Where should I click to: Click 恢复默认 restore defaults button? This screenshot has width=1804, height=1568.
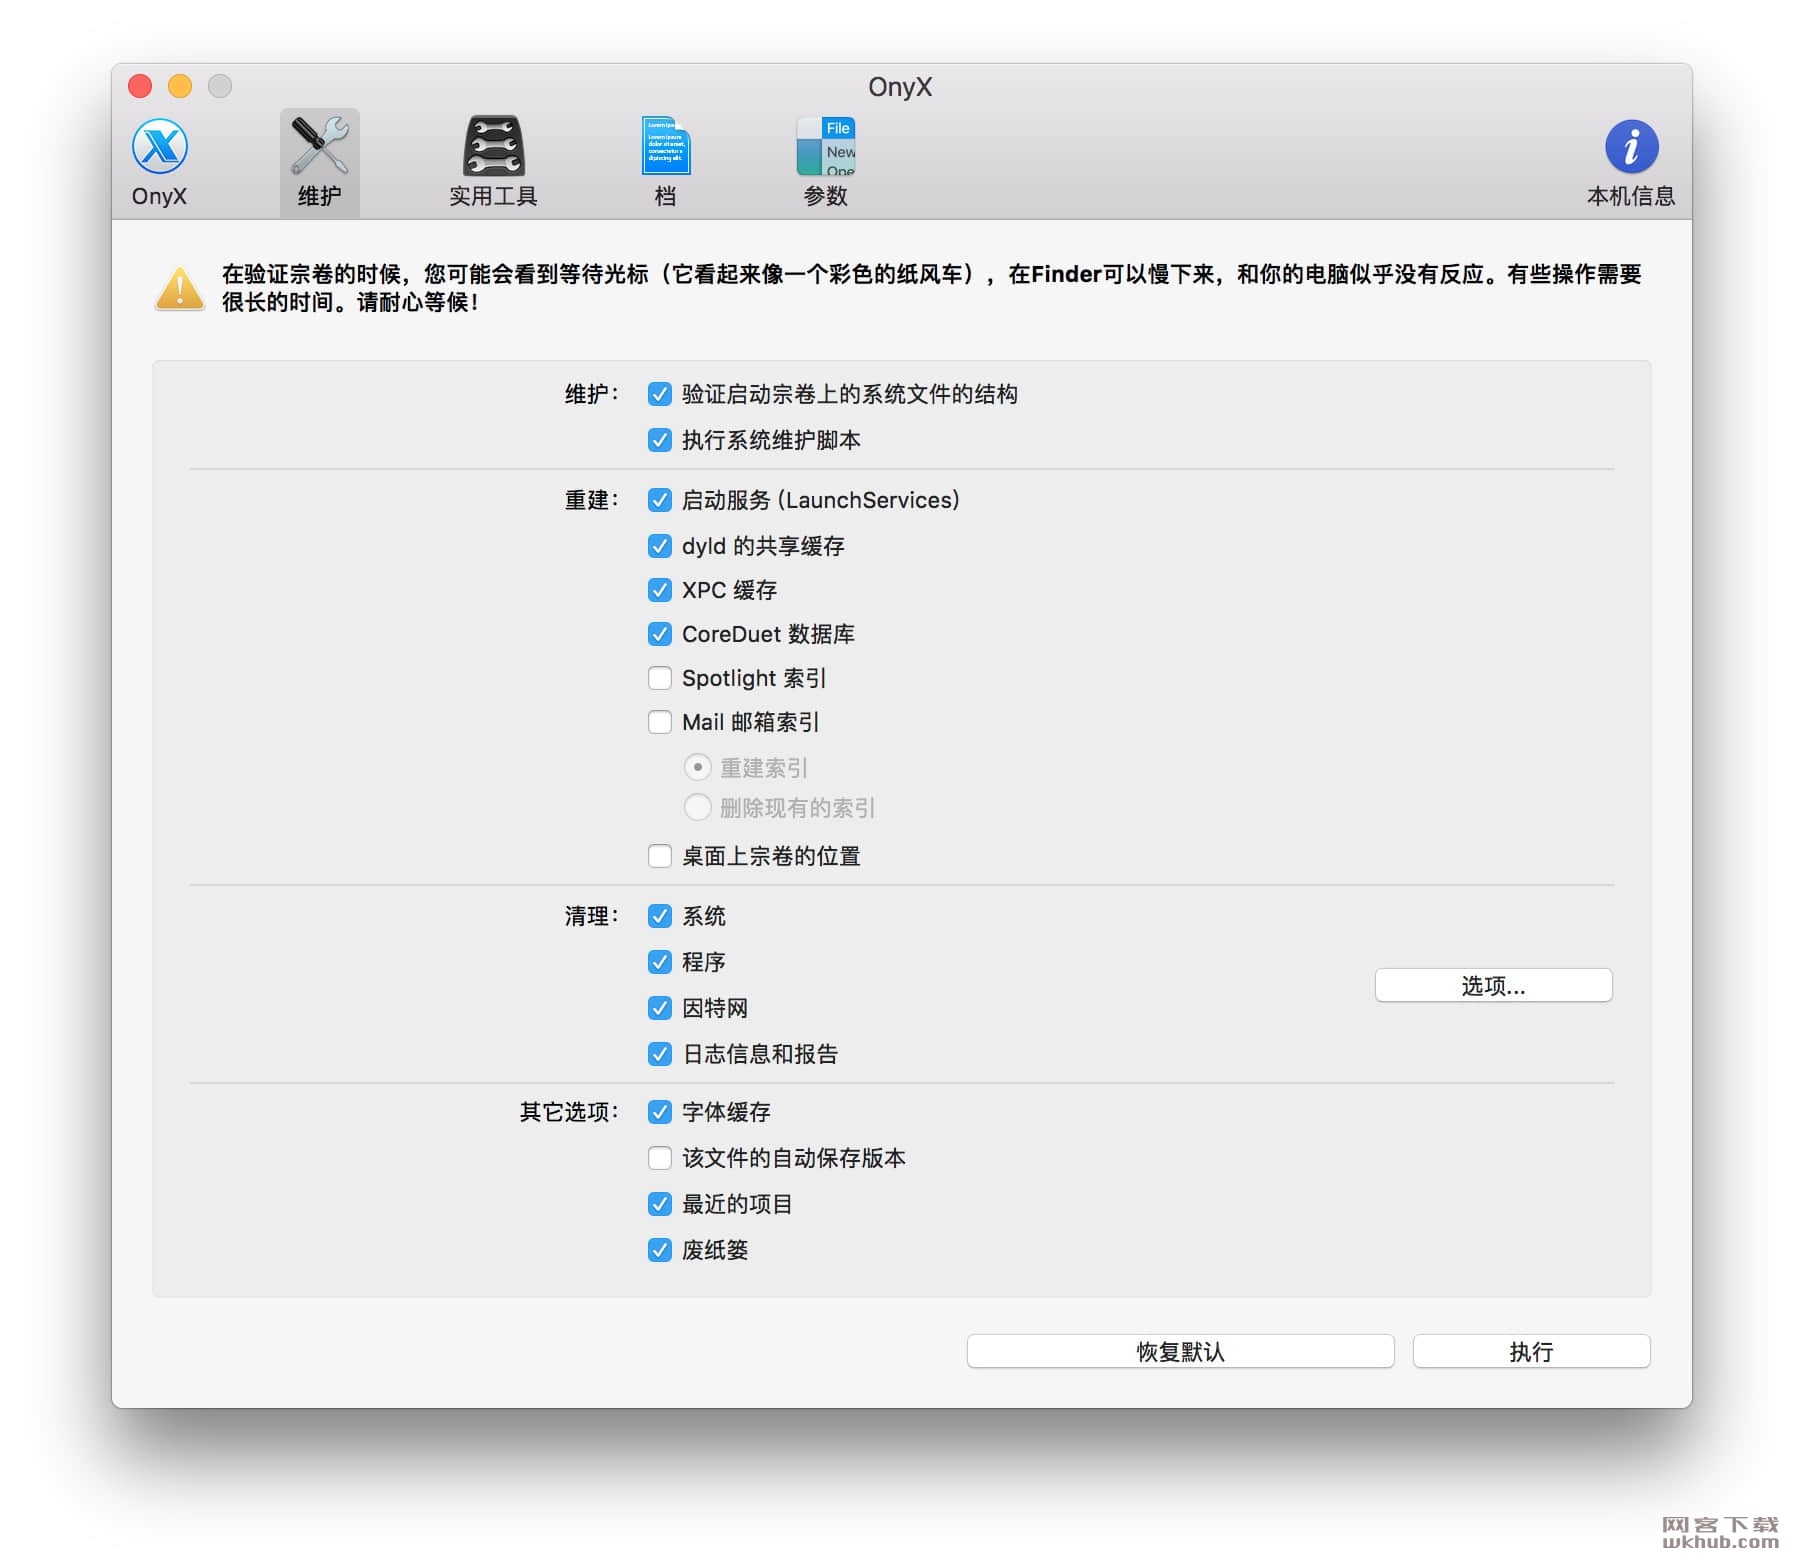[x=1180, y=1352]
